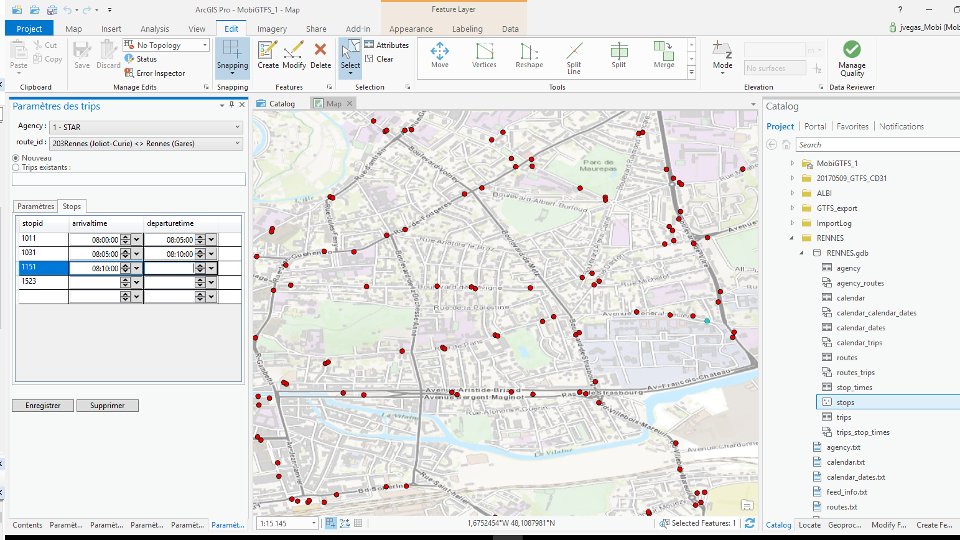Image resolution: width=960 pixels, height=540 pixels.
Task: Open the Error Inspector
Action: [x=154, y=73]
